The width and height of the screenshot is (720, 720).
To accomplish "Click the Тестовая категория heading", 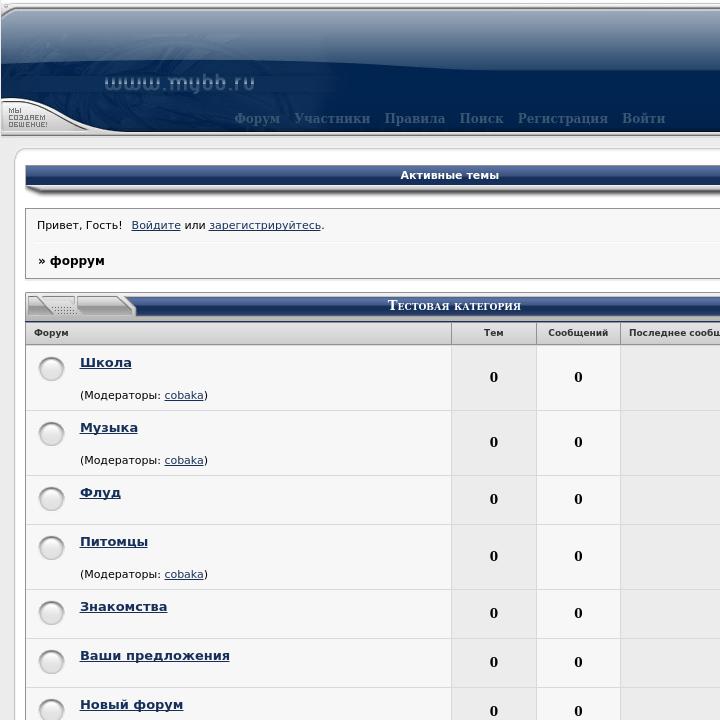I will point(454,306).
